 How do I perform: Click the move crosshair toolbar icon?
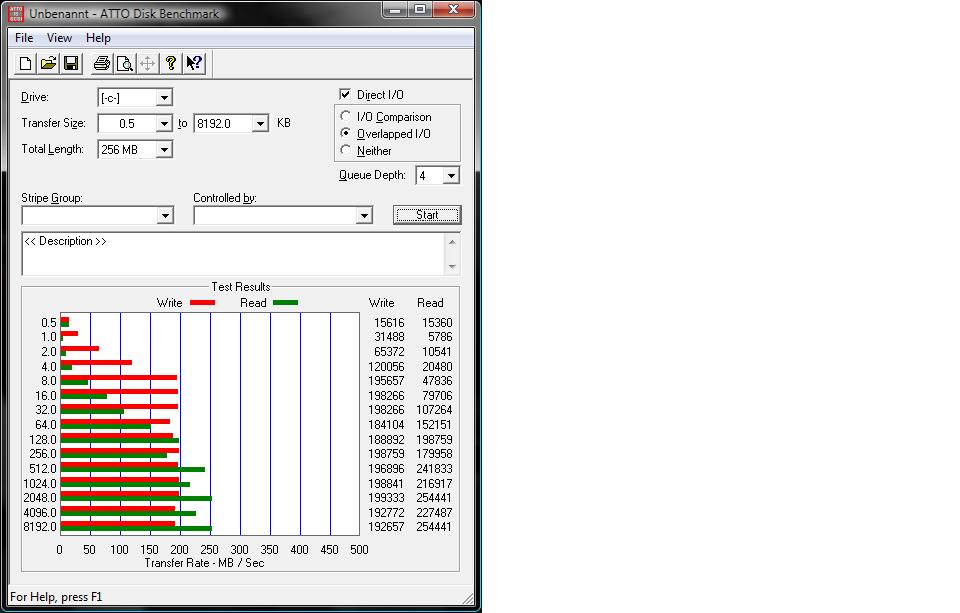click(148, 64)
